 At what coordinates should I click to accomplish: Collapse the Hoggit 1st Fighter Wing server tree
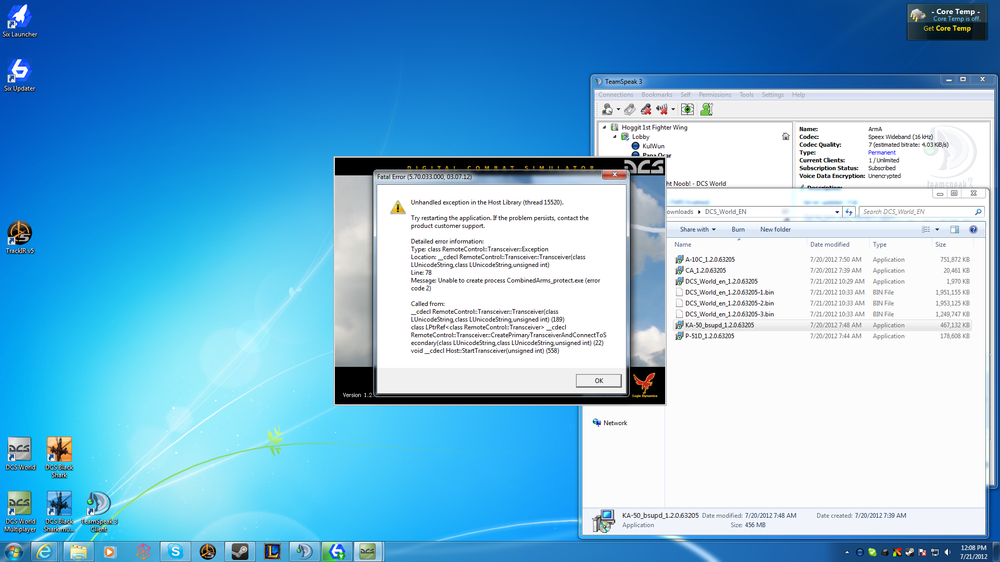pyautogui.click(x=604, y=128)
